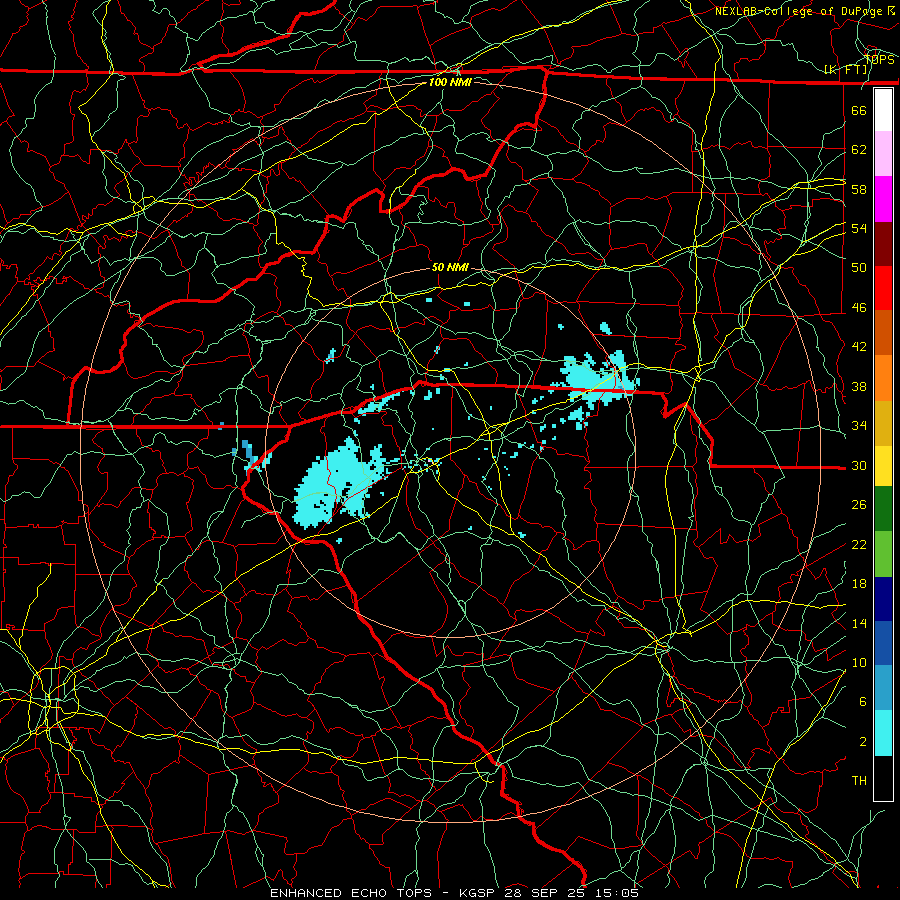Click the legend value '58'

(x=859, y=189)
